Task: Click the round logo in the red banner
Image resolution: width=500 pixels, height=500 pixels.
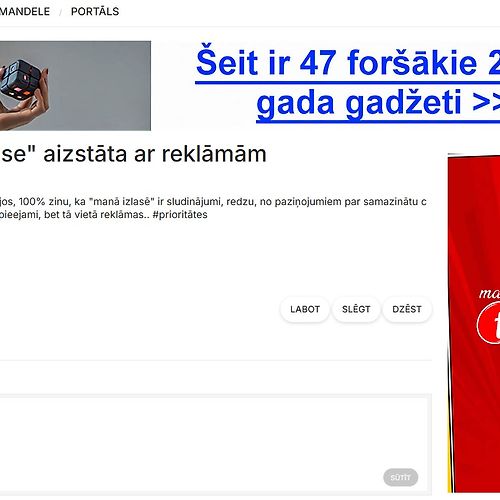Action: pyautogui.click(x=489, y=323)
